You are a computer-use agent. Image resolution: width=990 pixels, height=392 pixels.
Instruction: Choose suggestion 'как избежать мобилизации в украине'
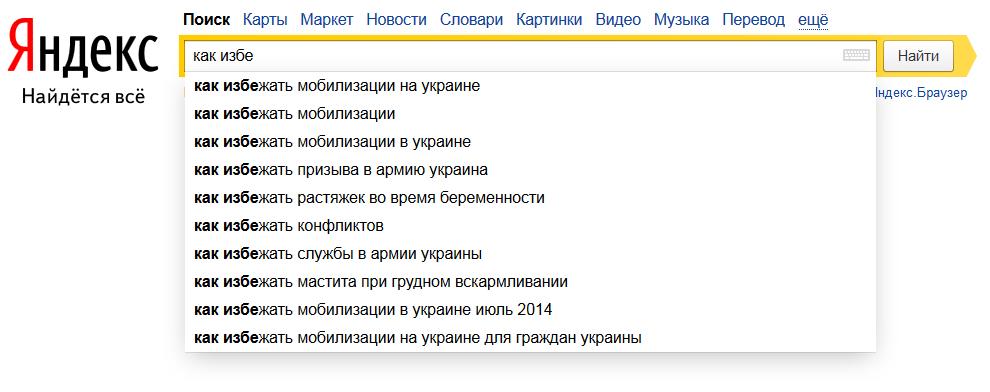point(530,141)
